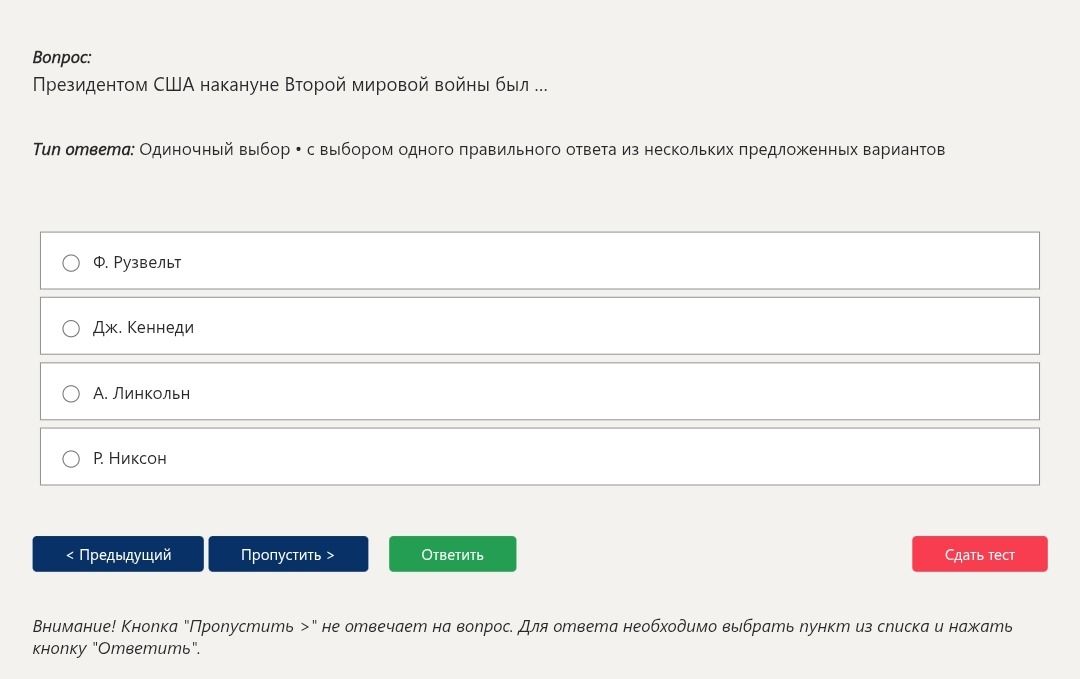Finish the test with Сдать тест
The image size is (1080, 679).
(x=979, y=554)
